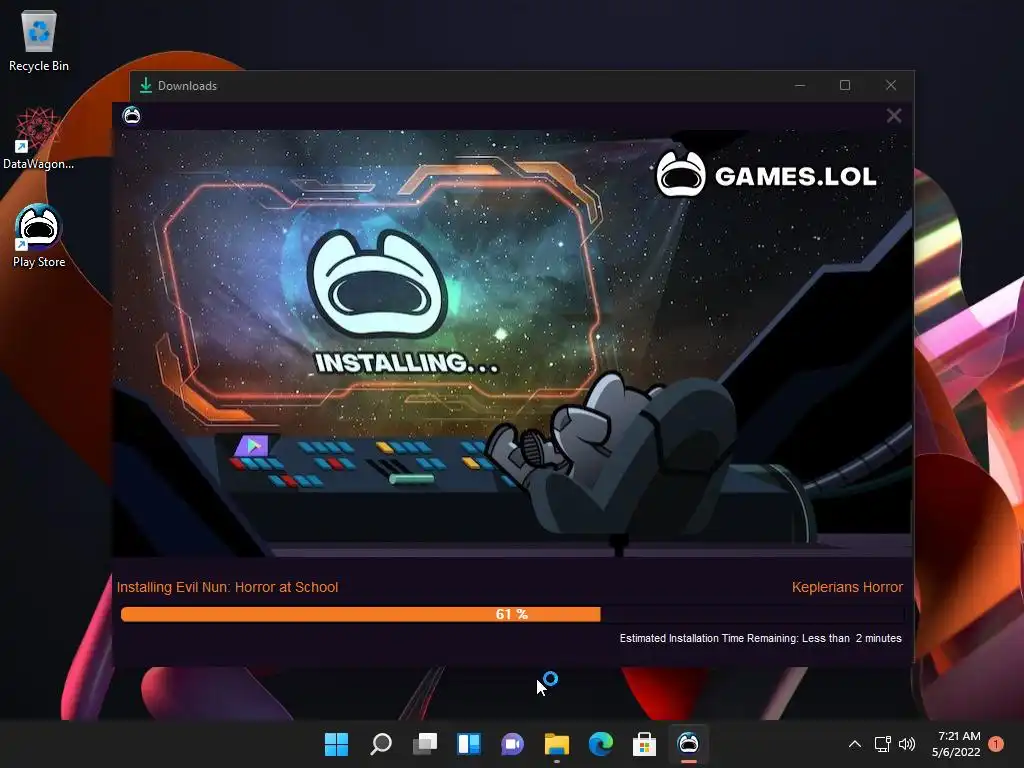Viewport: 1024px width, 768px height.
Task: Click 'Installing Evil Nun: Horror at School' text
Action: tap(227, 586)
